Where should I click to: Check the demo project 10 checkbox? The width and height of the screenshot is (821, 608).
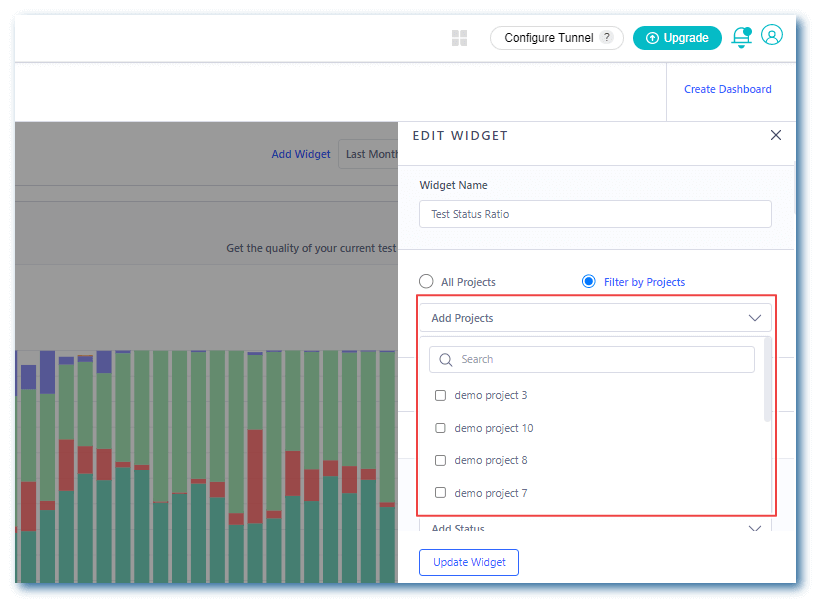(x=441, y=428)
